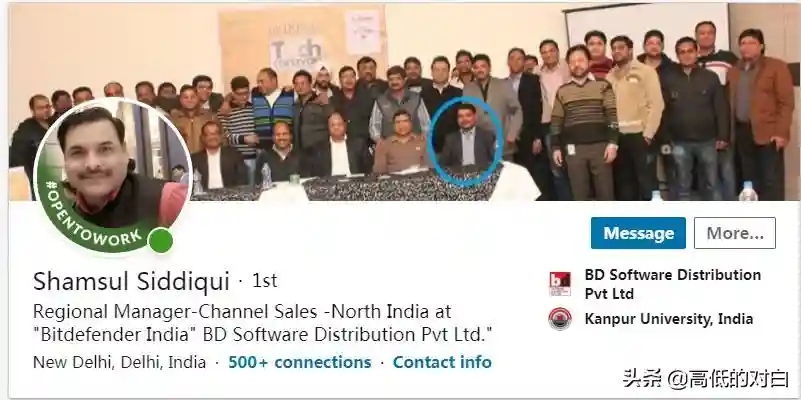Click the green online status dot
This screenshot has width=801, height=400.
click(x=160, y=241)
